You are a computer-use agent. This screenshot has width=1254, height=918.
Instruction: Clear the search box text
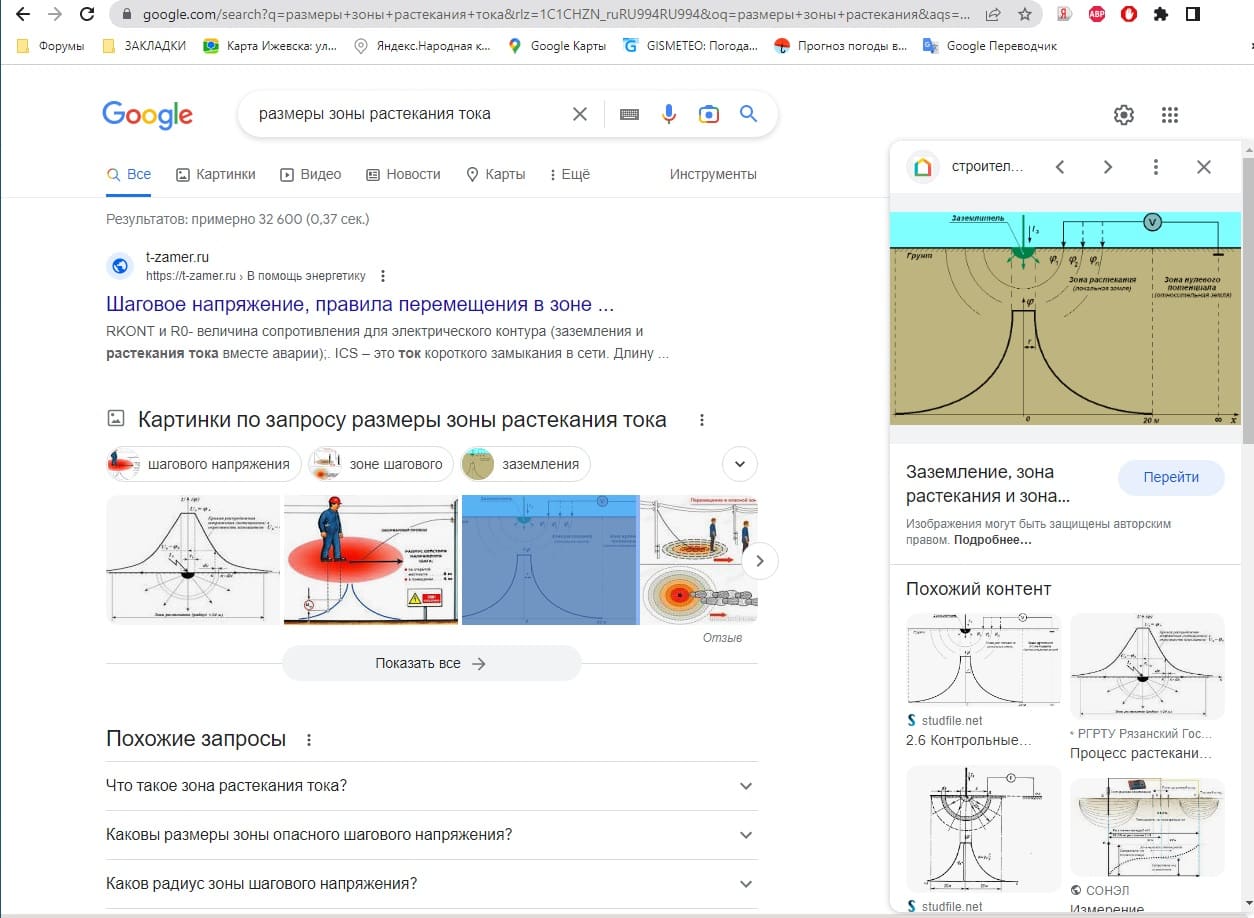(x=580, y=114)
